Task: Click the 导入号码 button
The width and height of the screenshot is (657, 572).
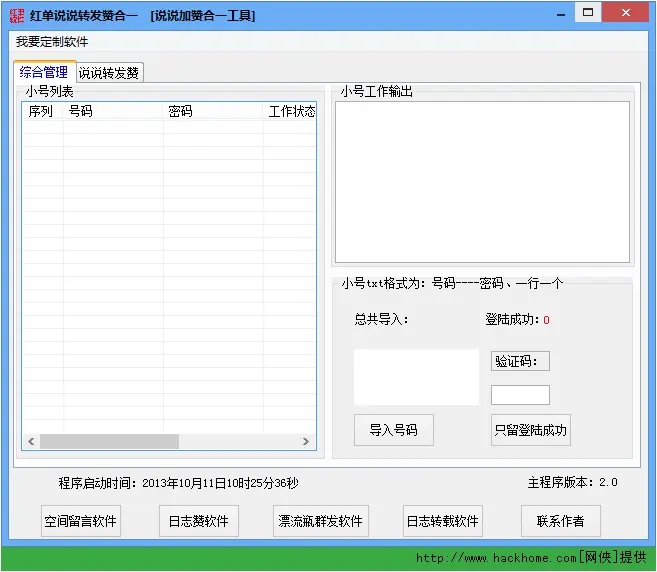Action: (394, 430)
